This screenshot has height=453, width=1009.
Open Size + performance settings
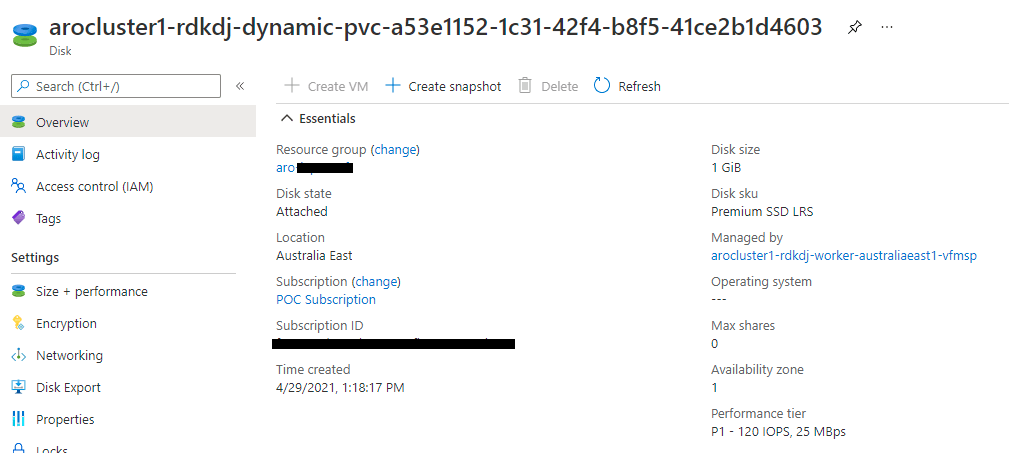[x=91, y=291]
